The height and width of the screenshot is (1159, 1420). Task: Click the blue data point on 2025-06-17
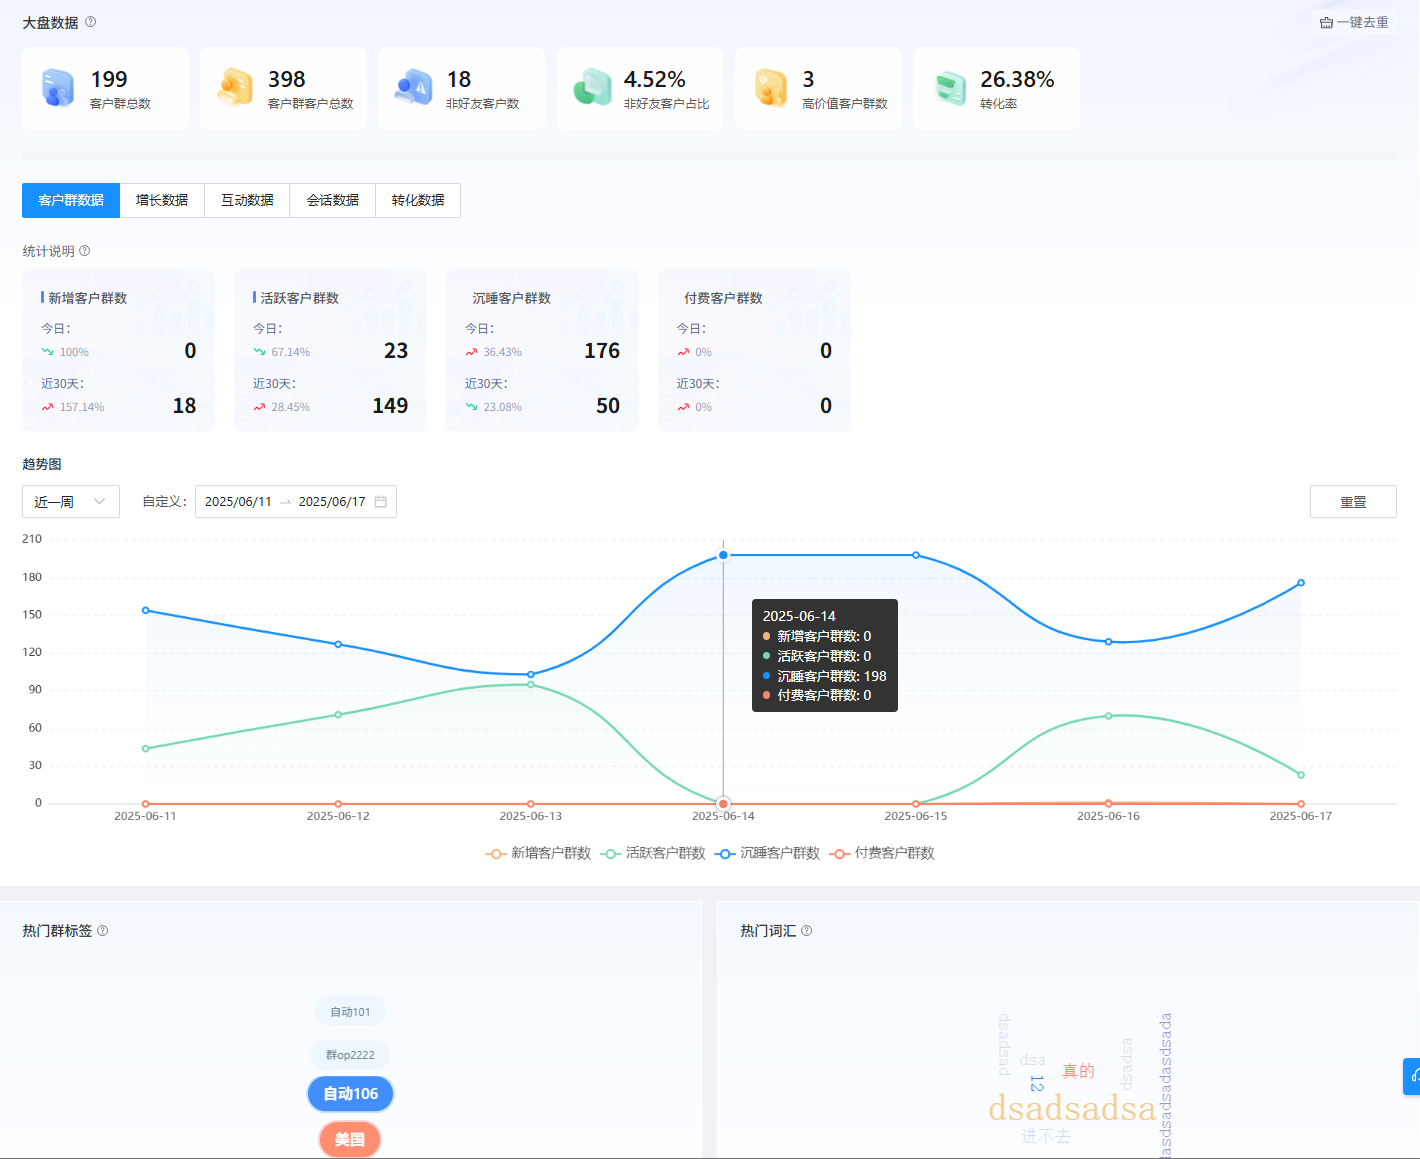(x=1301, y=582)
